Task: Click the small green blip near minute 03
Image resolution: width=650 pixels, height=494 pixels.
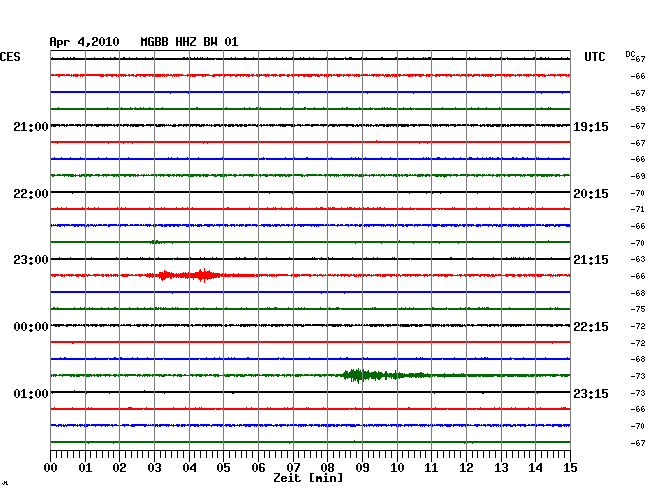Action: coord(156,242)
